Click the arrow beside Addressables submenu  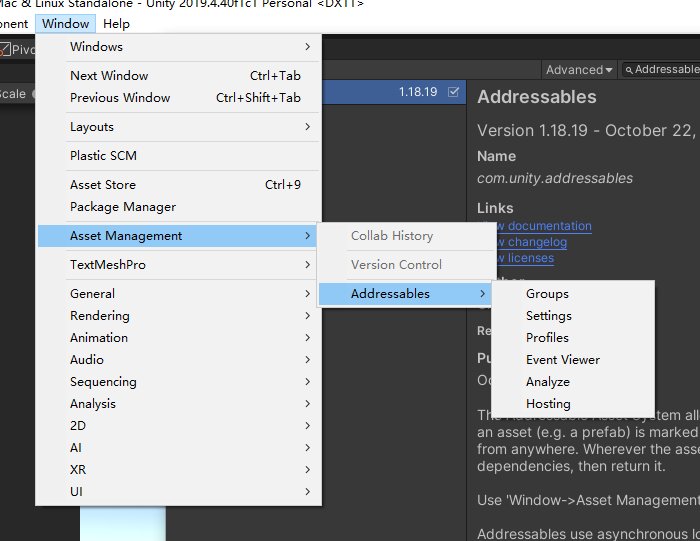coord(483,294)
